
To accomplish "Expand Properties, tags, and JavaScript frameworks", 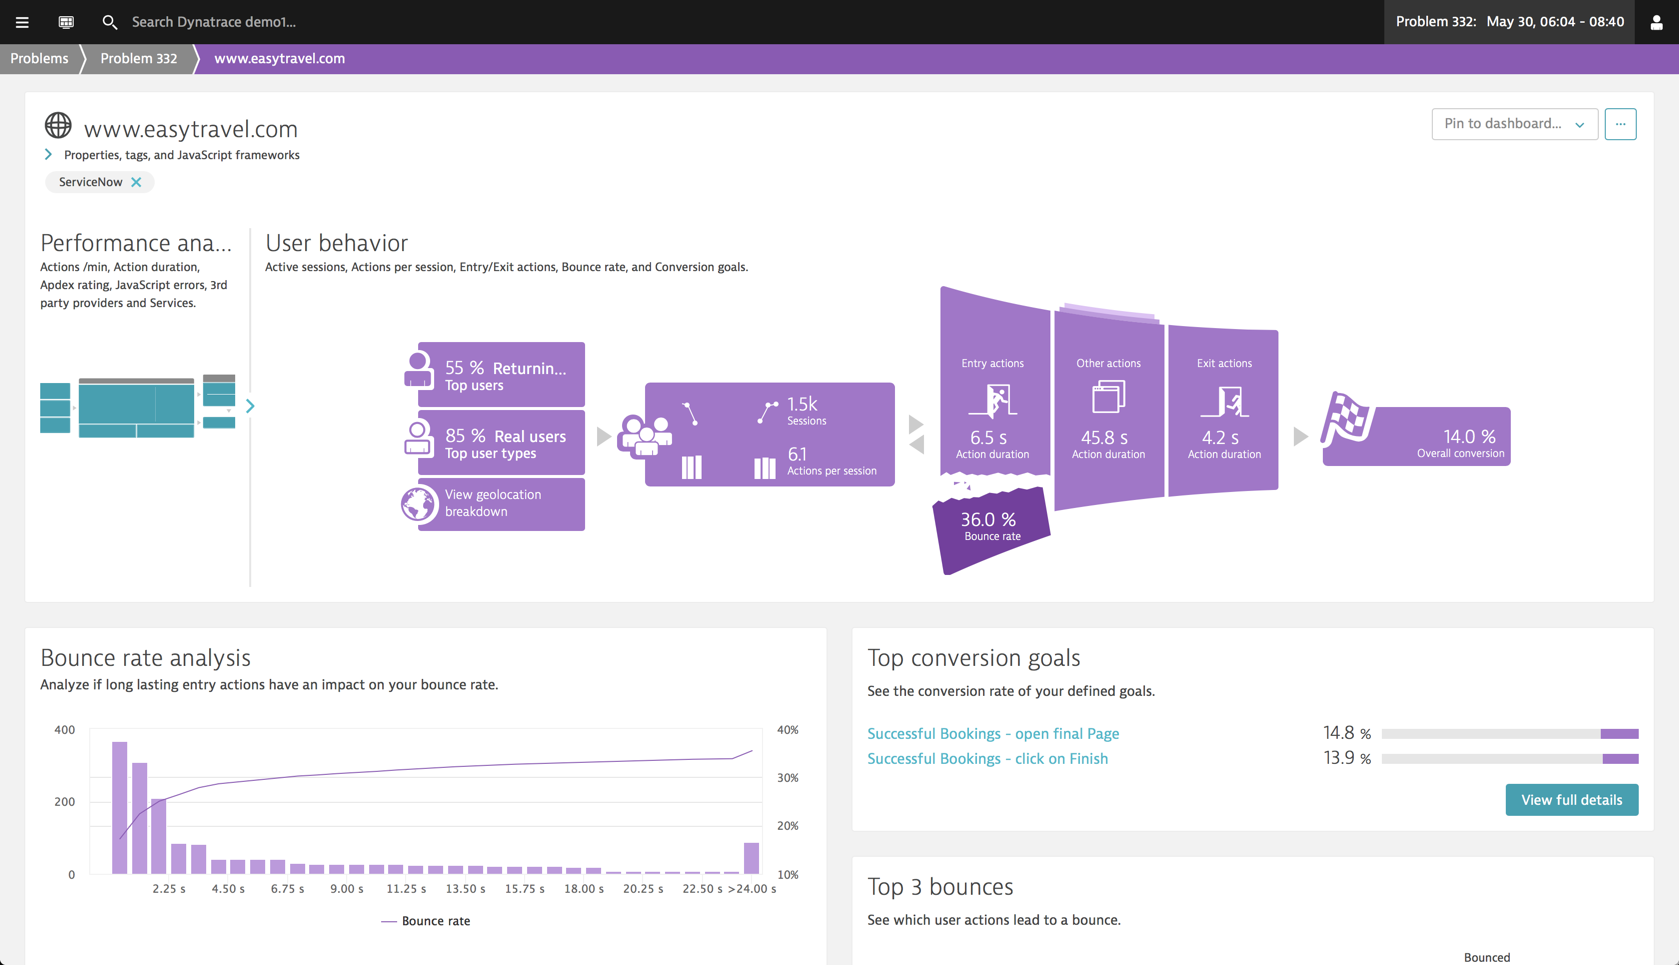I will pyautogui.click(x=48, y=155).
